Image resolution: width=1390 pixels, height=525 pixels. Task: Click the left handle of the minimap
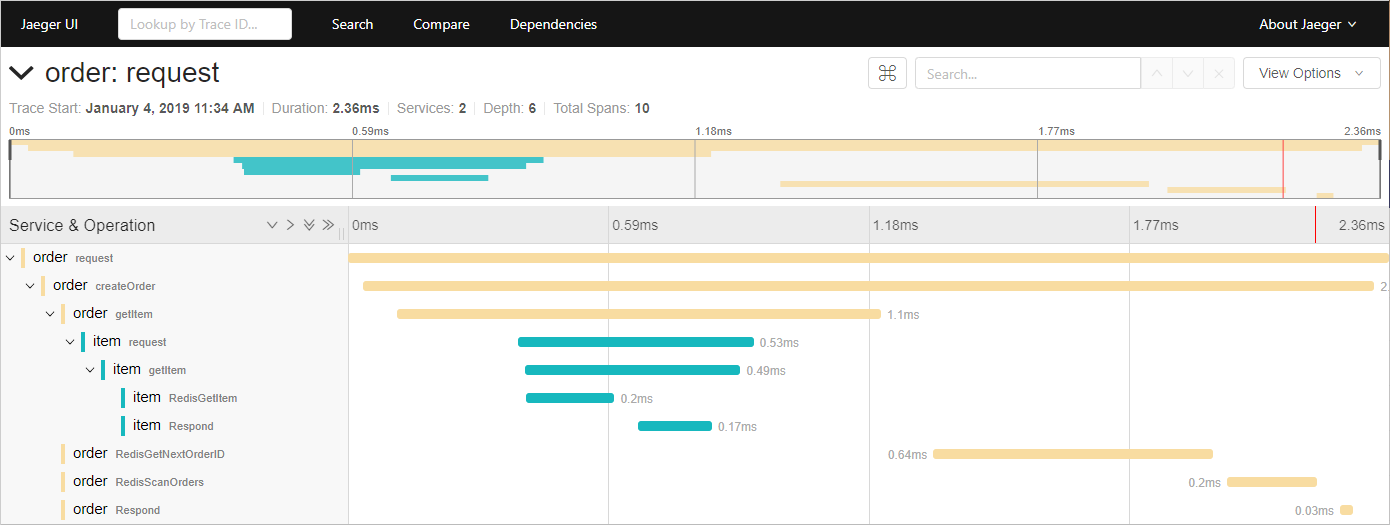pos(10,150)
